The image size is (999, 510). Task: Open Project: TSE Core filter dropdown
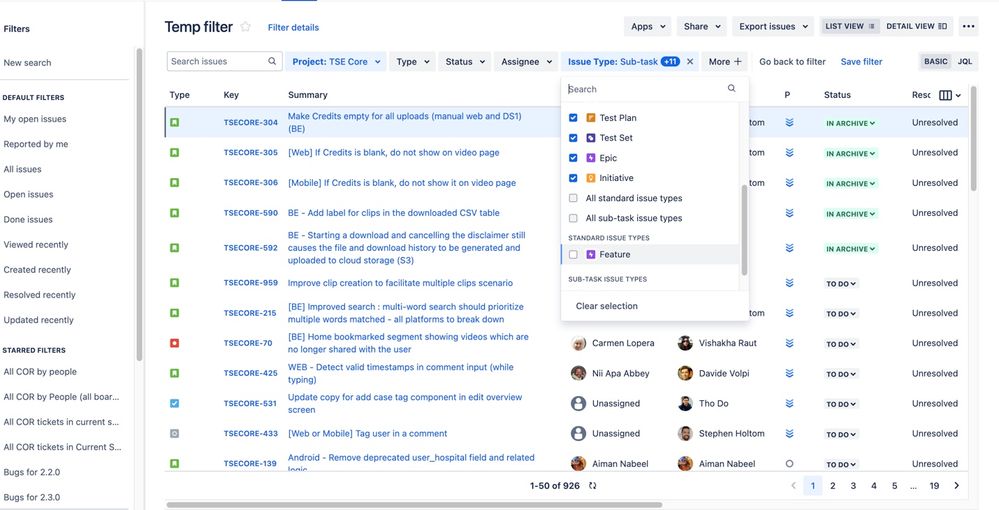[336, 62]
